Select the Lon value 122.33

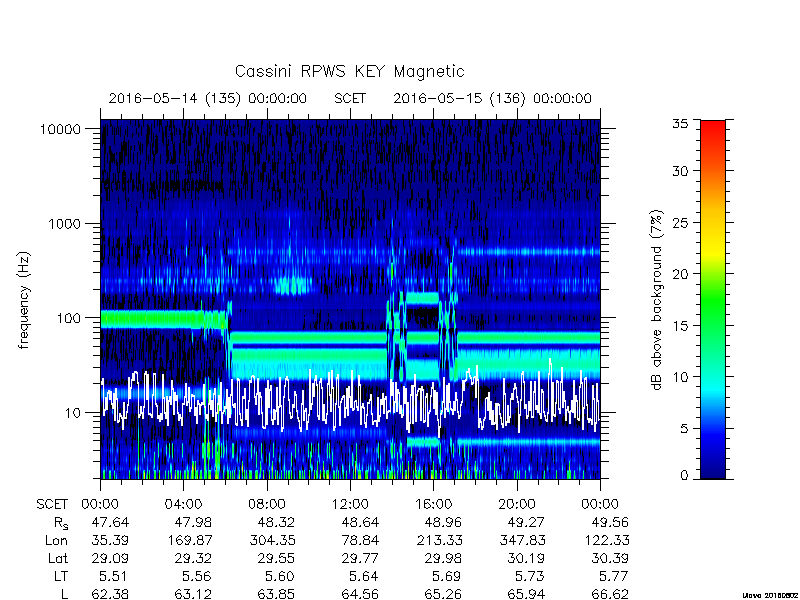[x=607, y=540]
